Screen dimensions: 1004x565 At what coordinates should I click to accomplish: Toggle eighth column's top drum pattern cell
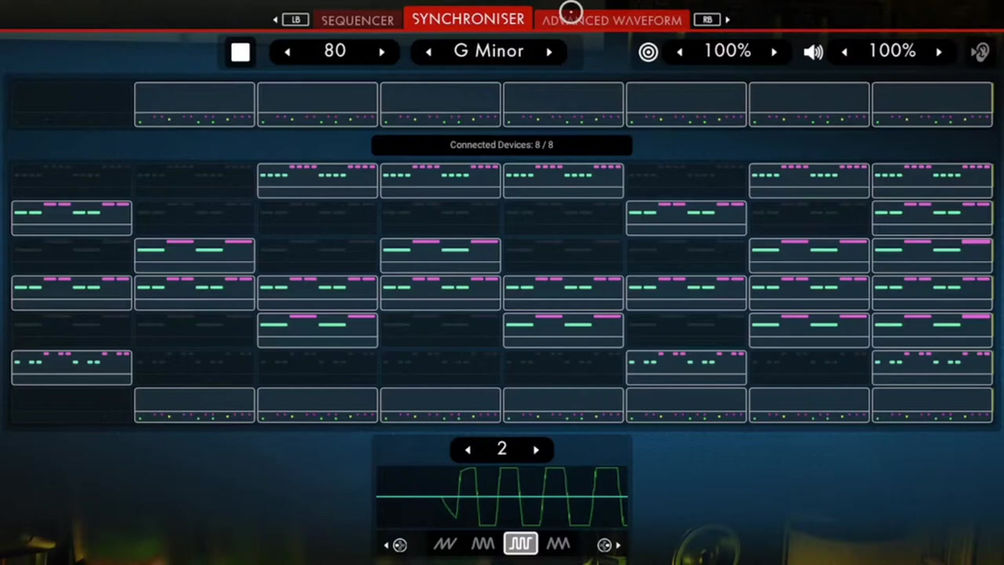pos(932,104)
